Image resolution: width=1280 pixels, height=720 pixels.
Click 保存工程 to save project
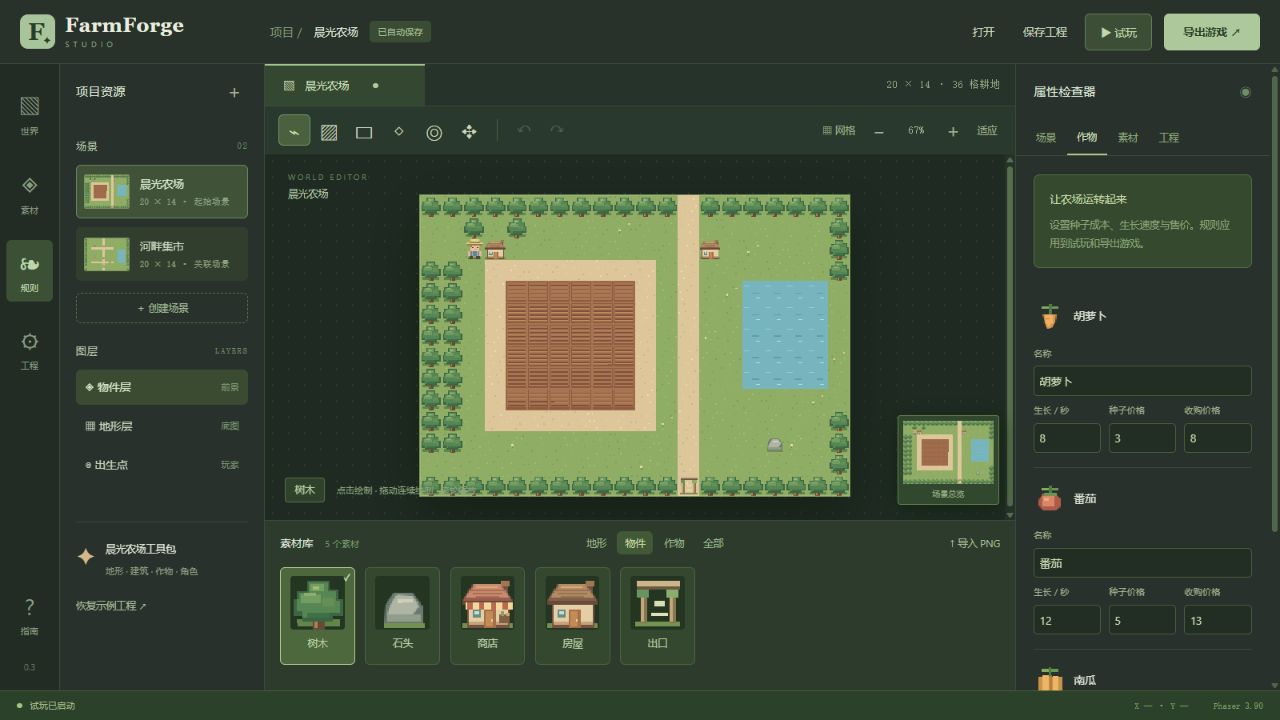[1045, 32]
